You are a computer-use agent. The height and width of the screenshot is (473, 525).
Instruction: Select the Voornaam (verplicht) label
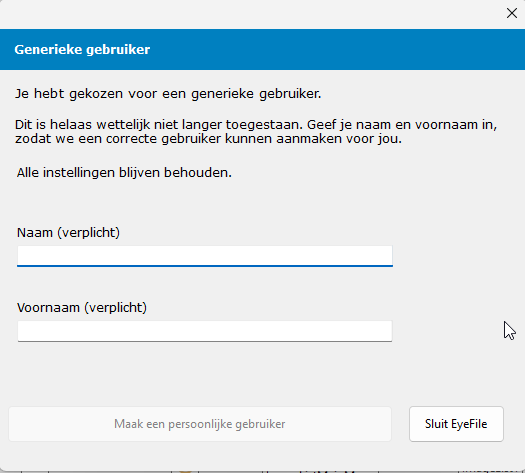tap(82, 307)
